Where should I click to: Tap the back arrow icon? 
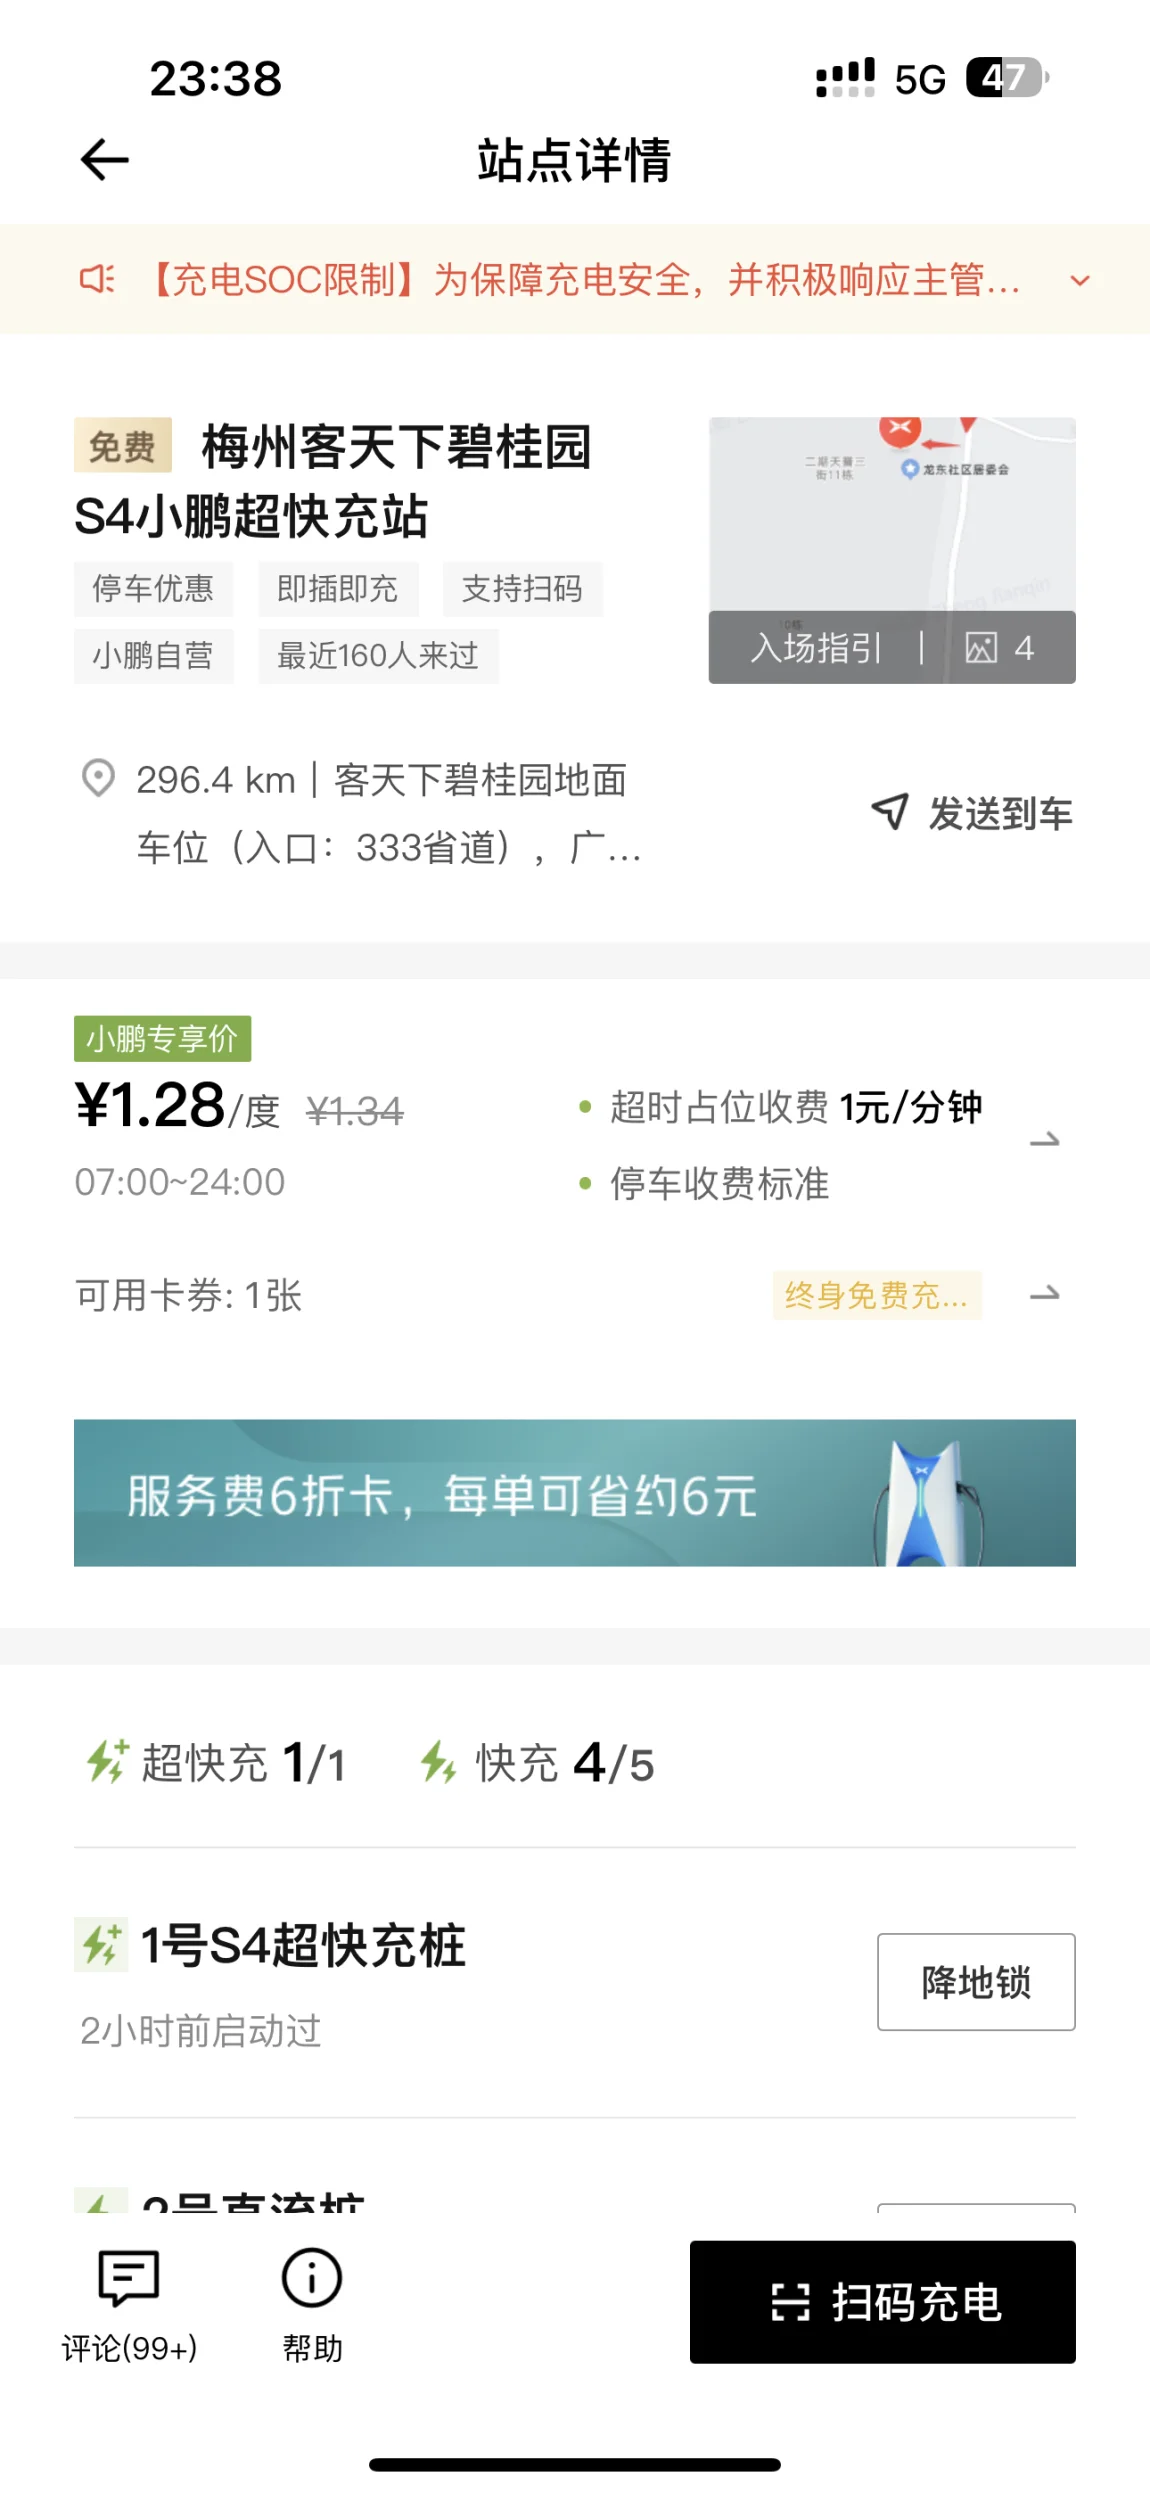point(104,160)
